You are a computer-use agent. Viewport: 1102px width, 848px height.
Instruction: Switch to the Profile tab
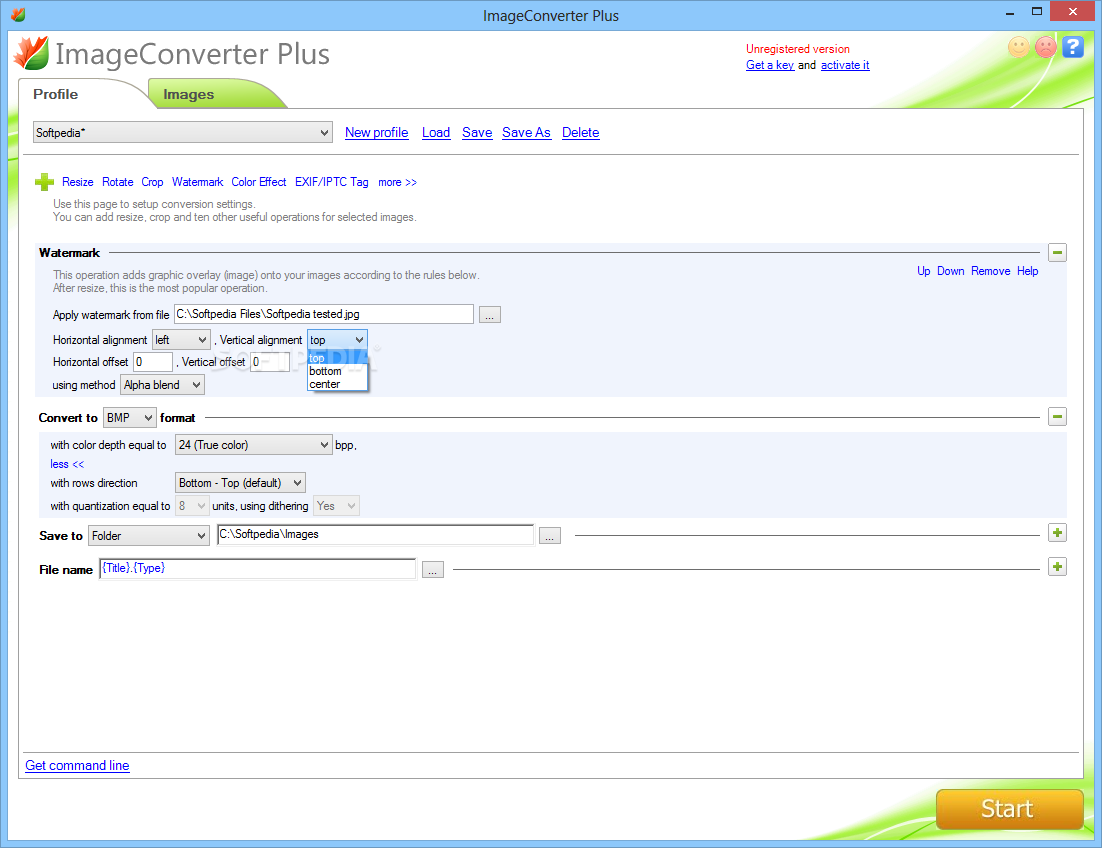click(x=56, y=94)
